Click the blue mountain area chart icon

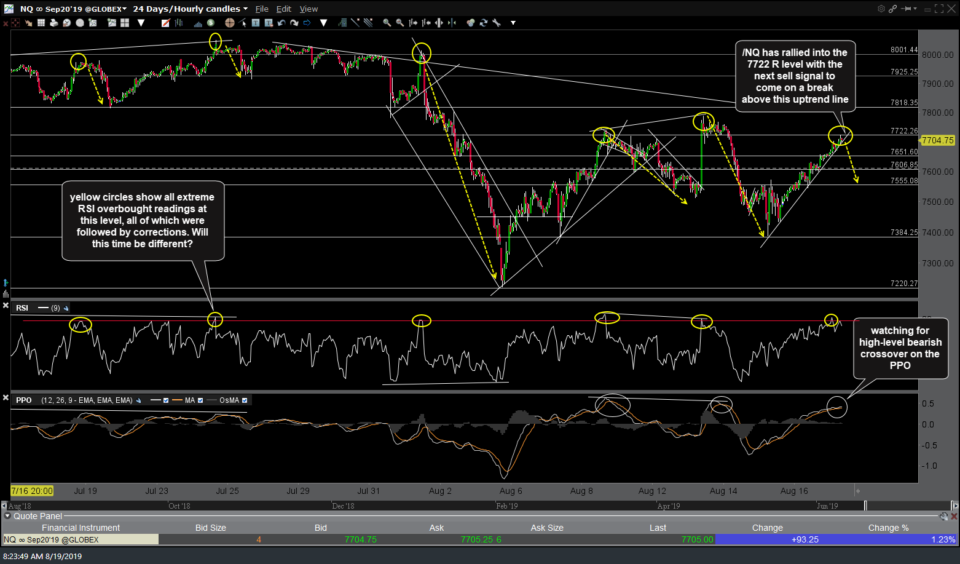[x=198, y=23]
